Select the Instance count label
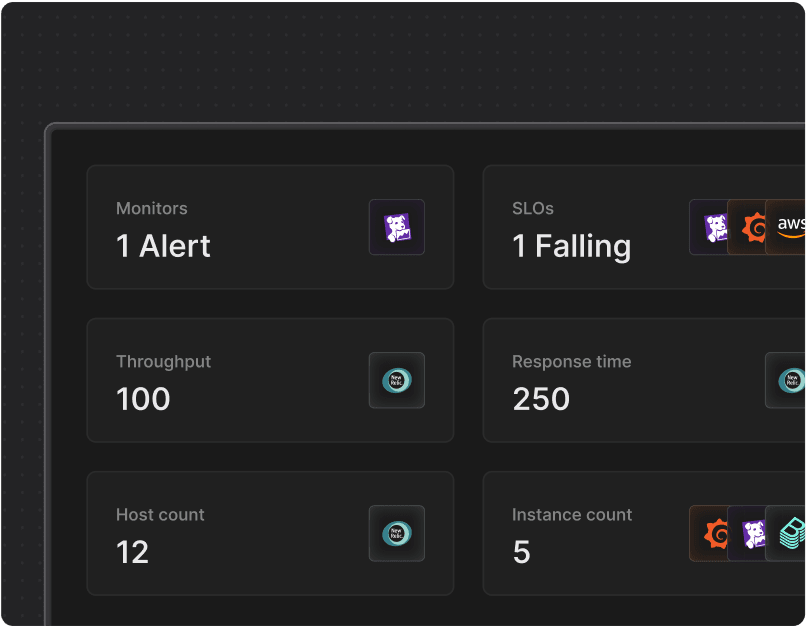This screenshot has height=626, width=806. tap(572, 514)
